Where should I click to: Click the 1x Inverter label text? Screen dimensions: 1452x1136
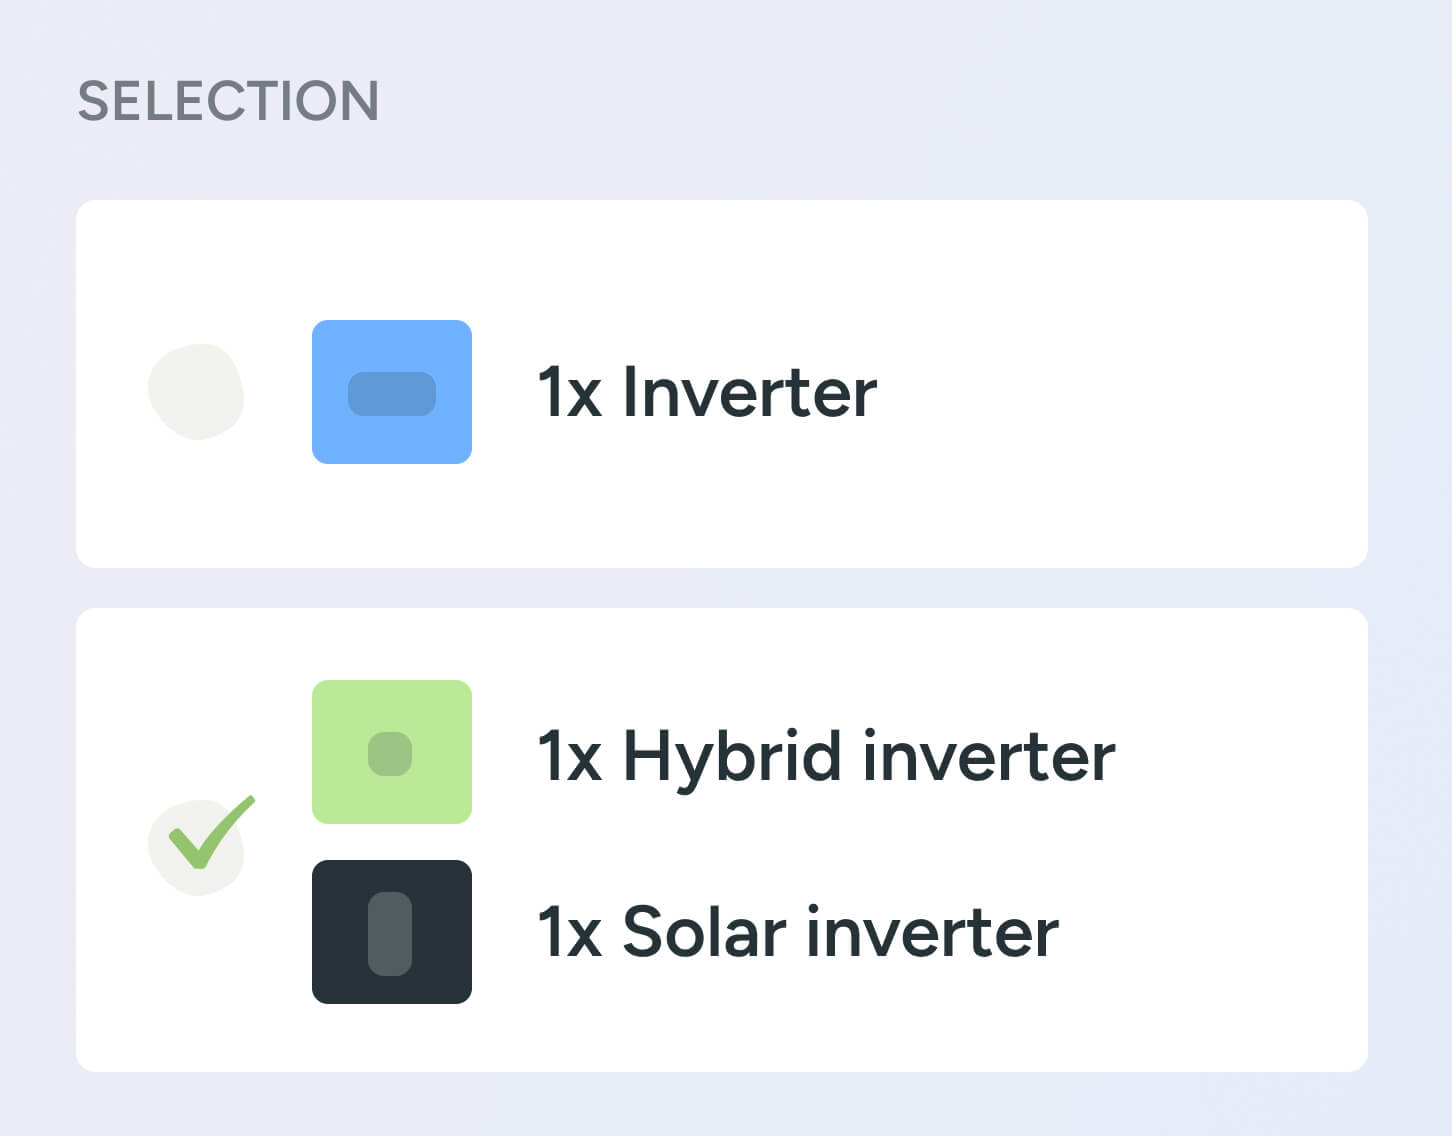coord(705,391)
